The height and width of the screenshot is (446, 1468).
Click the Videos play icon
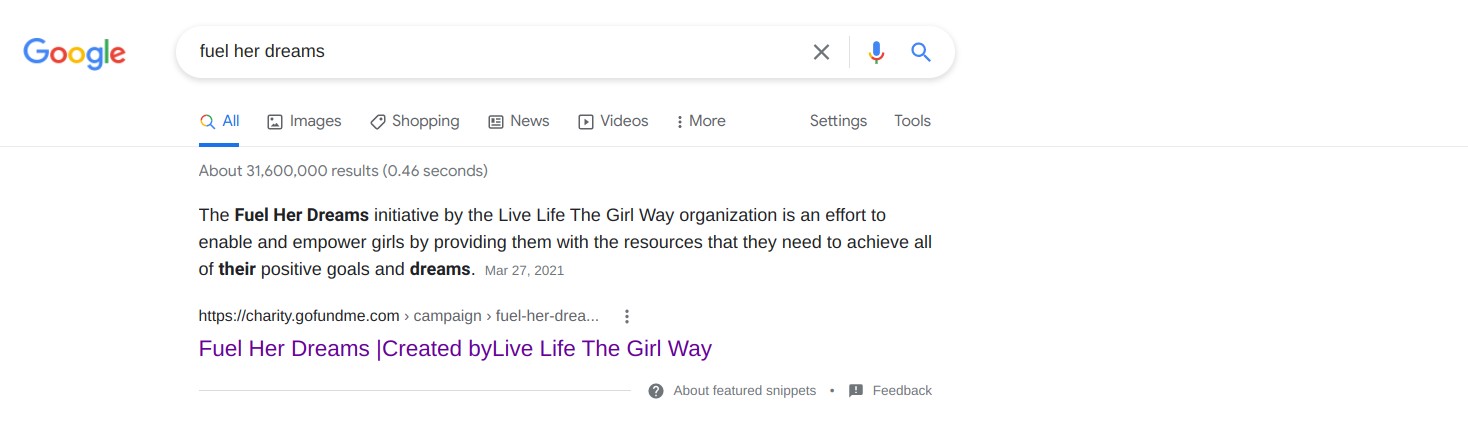(586, 122)
